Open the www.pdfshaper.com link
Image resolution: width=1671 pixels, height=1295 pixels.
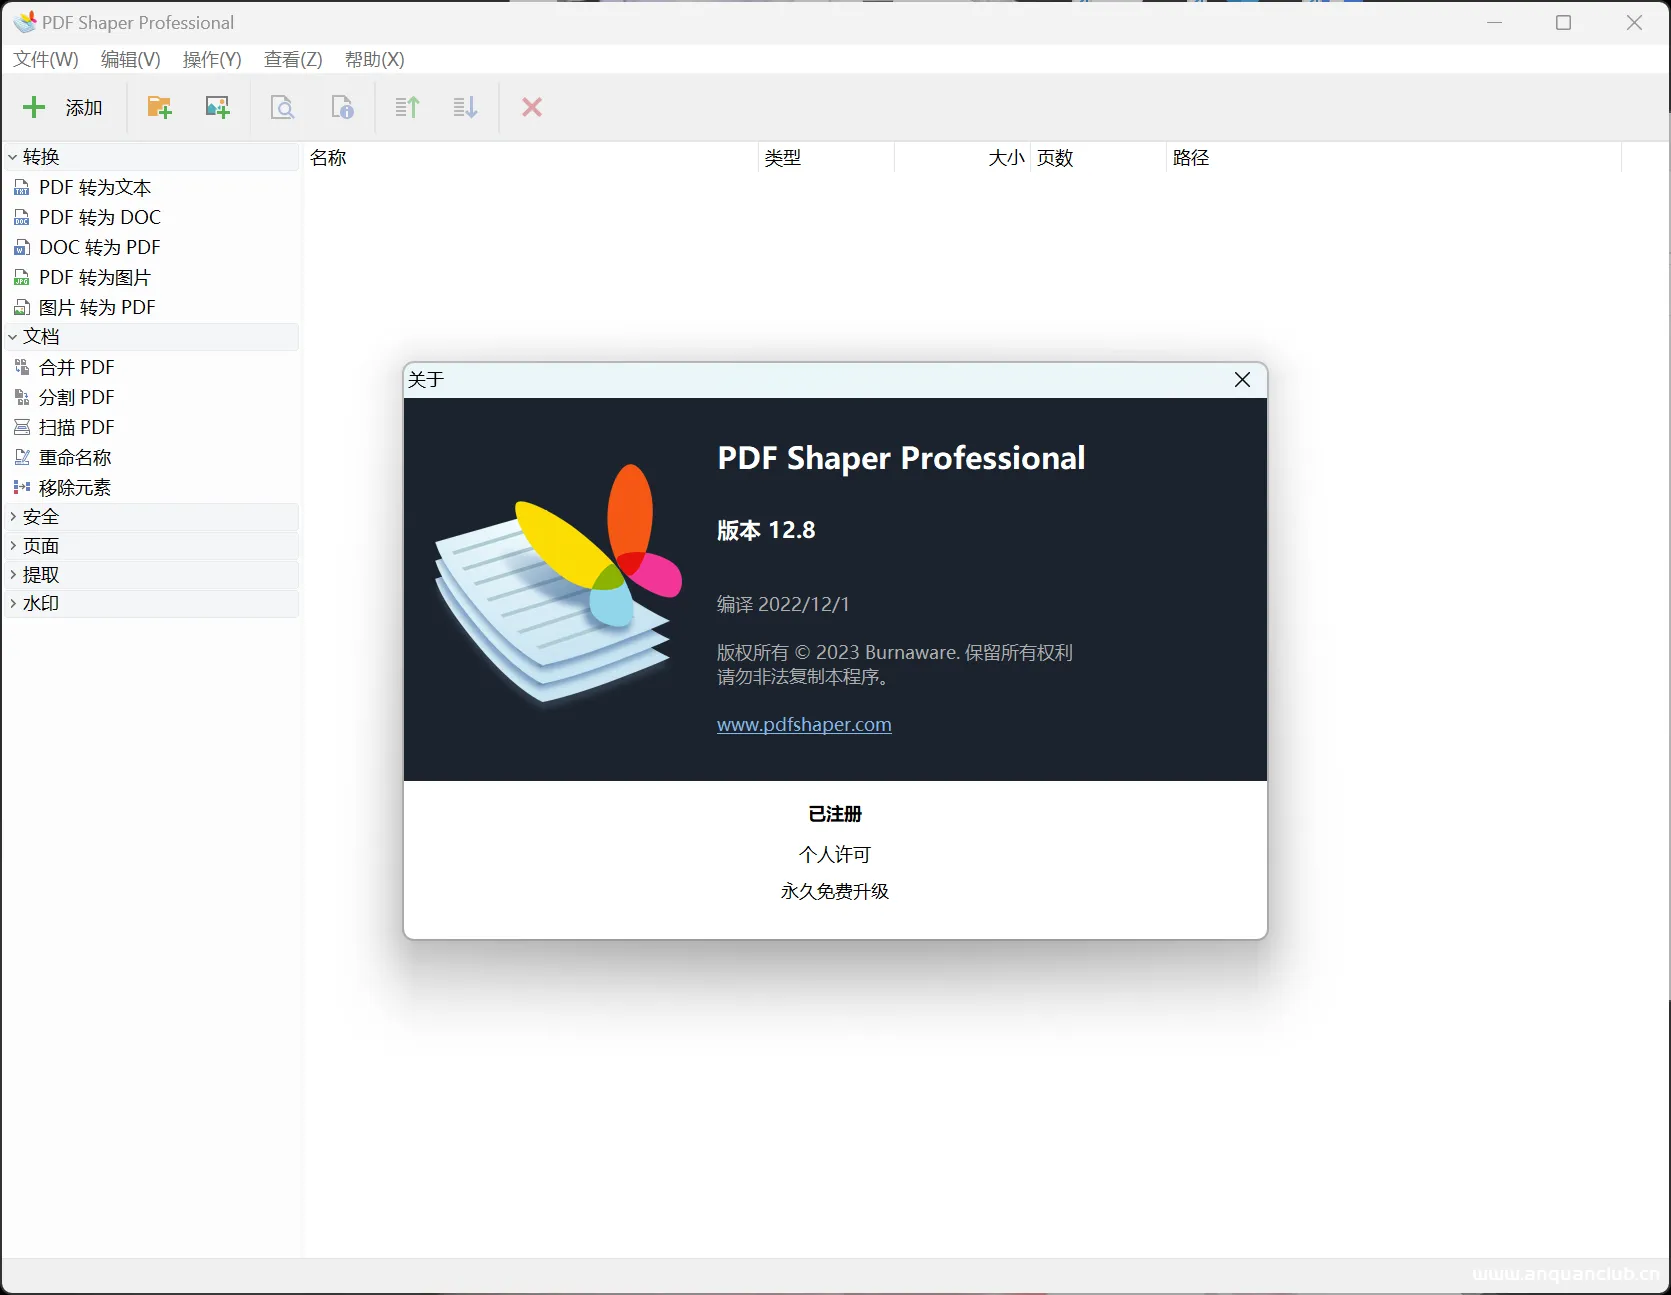(803, 724)
